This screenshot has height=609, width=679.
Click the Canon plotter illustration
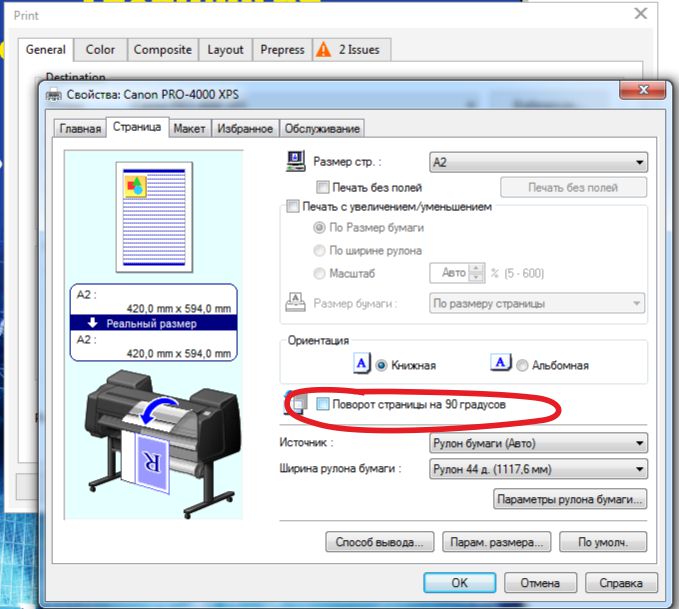(162, 443)
